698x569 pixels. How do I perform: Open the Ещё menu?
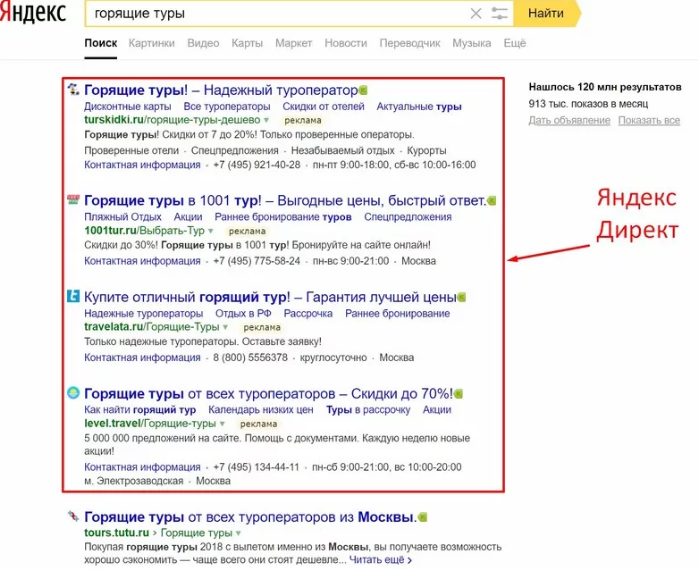tap(515, 43)
